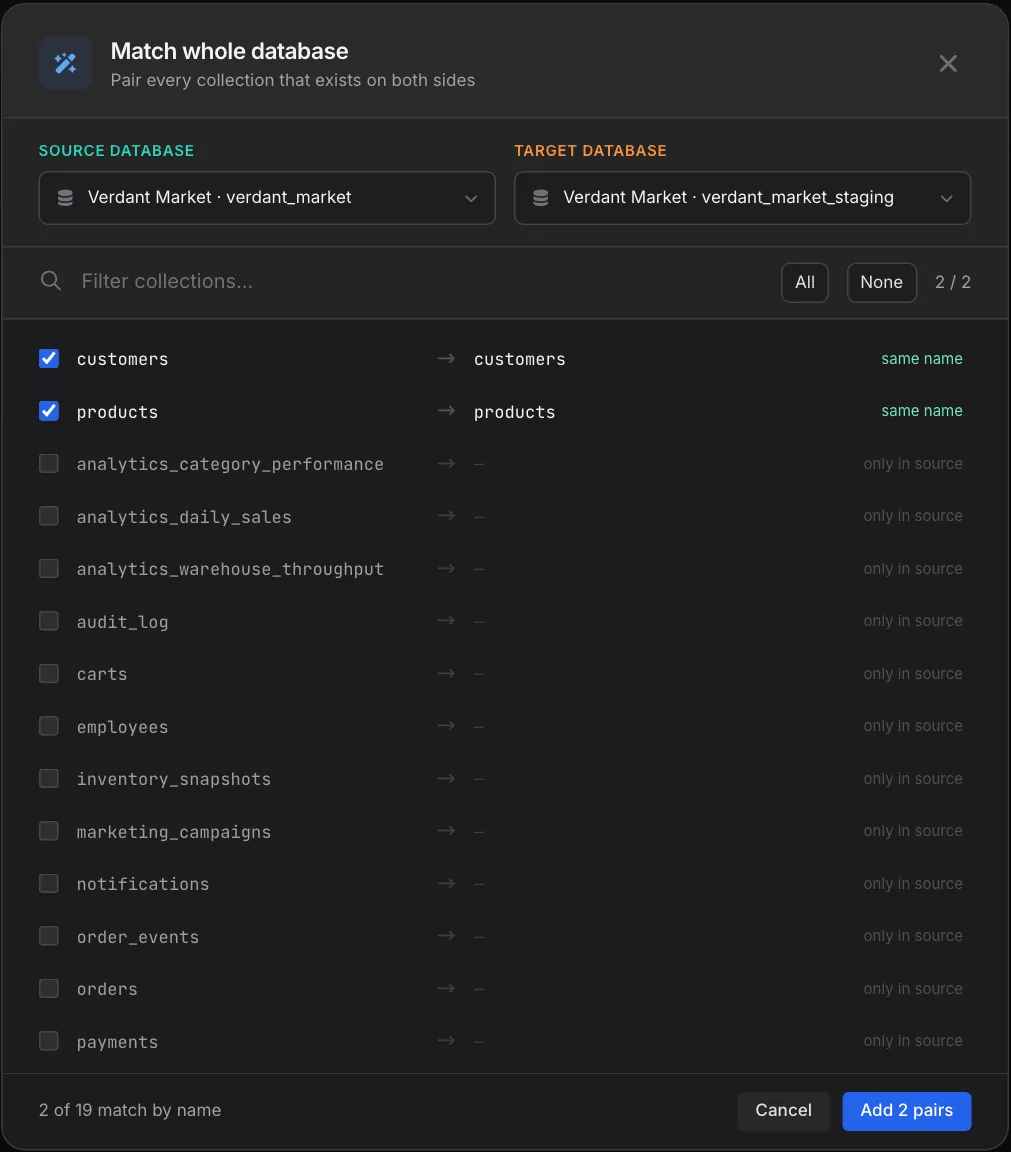Click analytics_warehouse_throughput collection name
The height and width of the screenshot is (1152, 1011).
coord(230,569)
